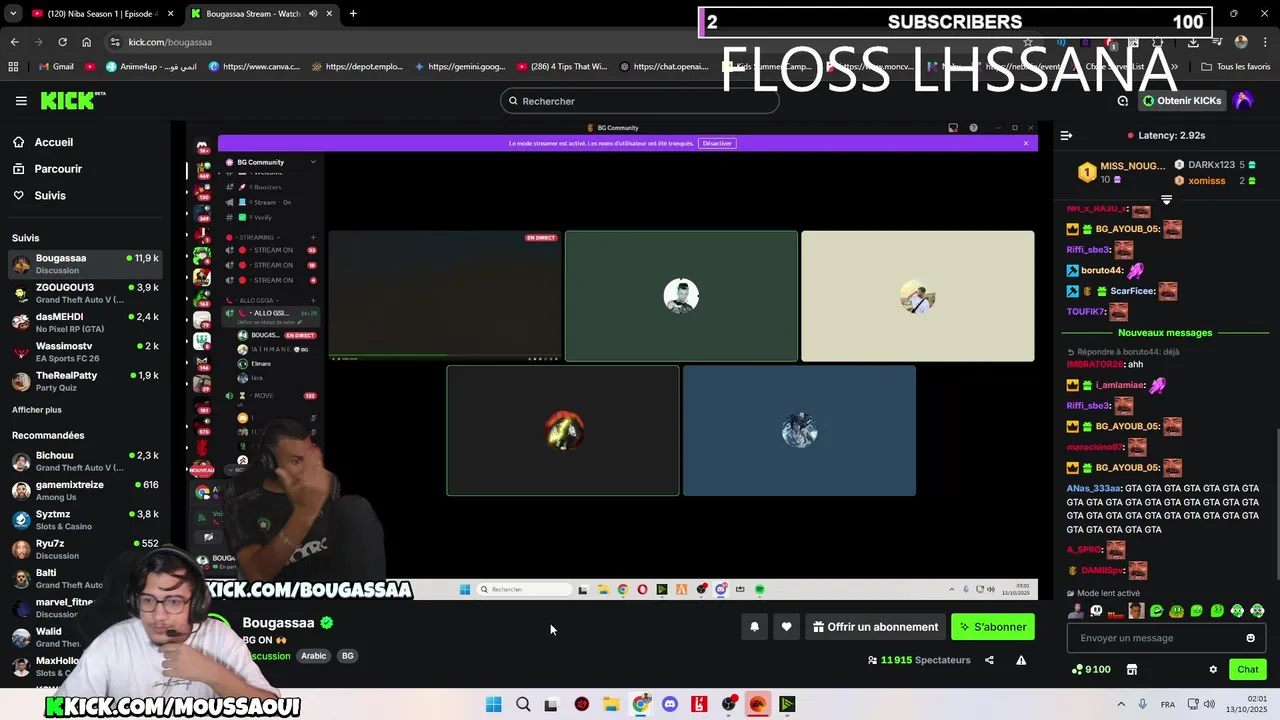Reload the current page

(x=62, y=42)
